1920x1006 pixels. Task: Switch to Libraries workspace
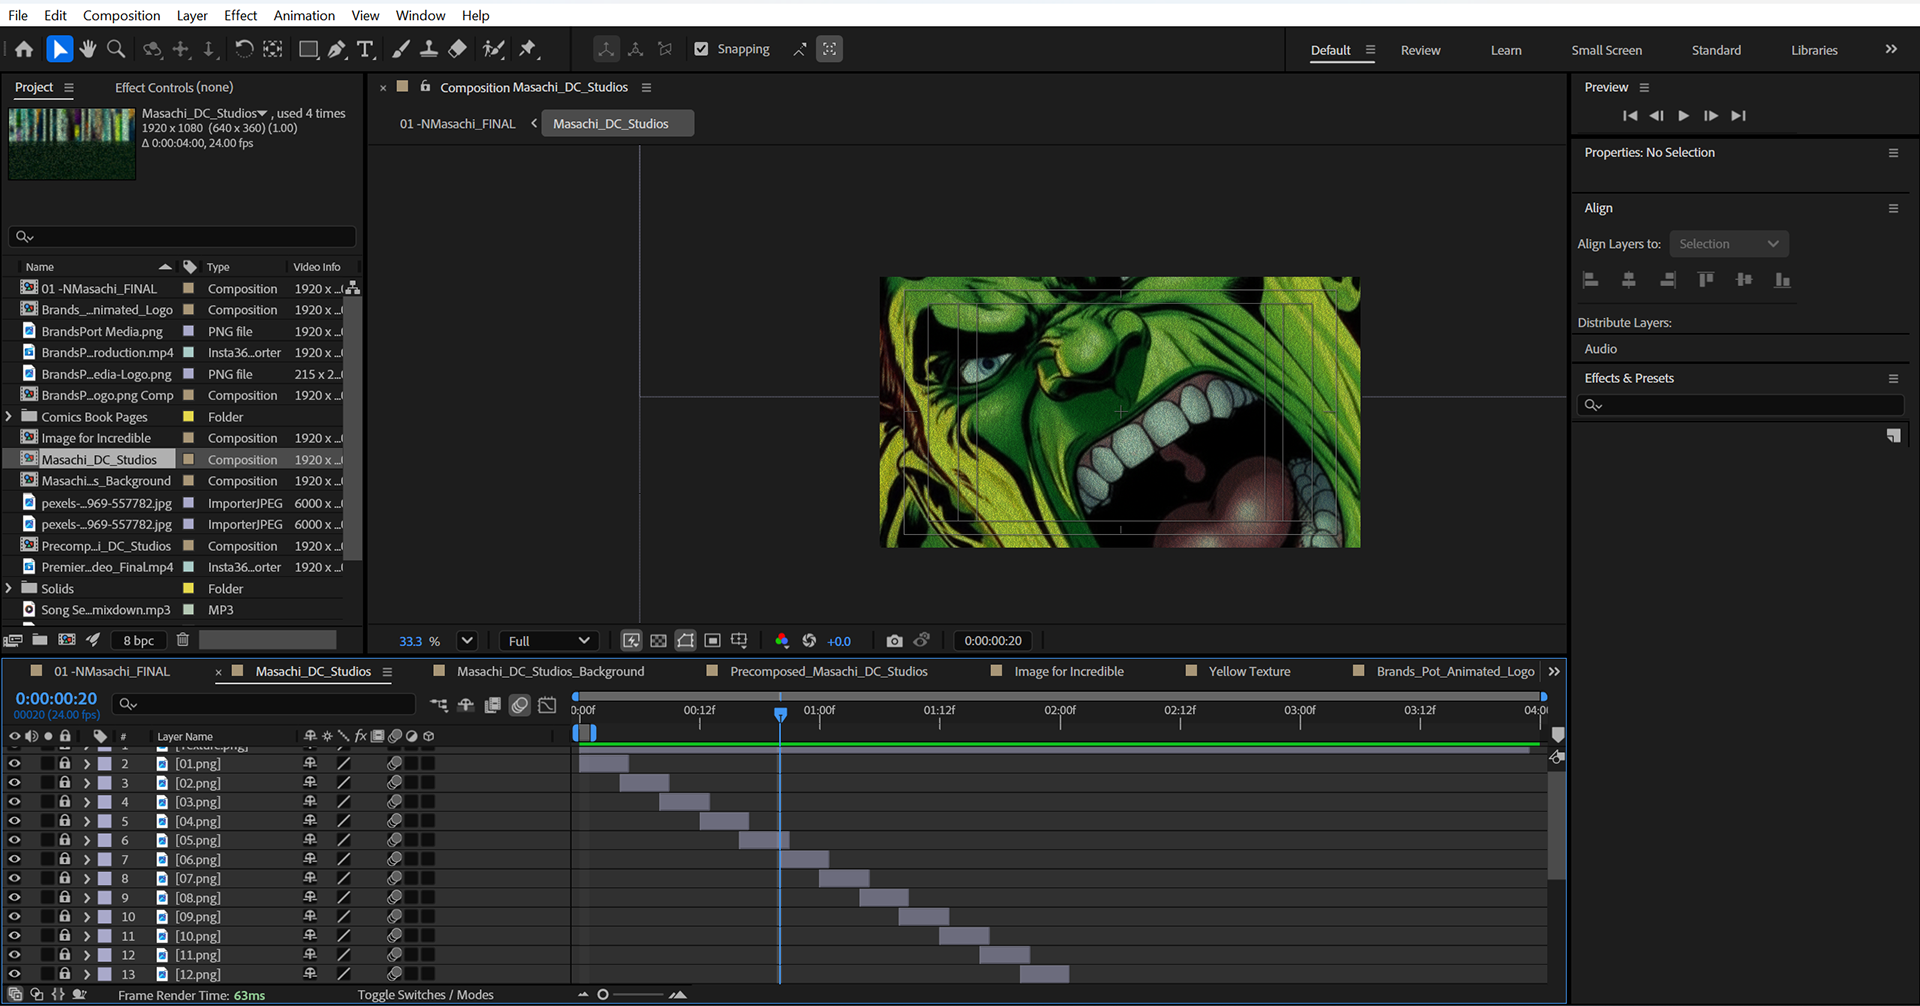pos(1814,50)
